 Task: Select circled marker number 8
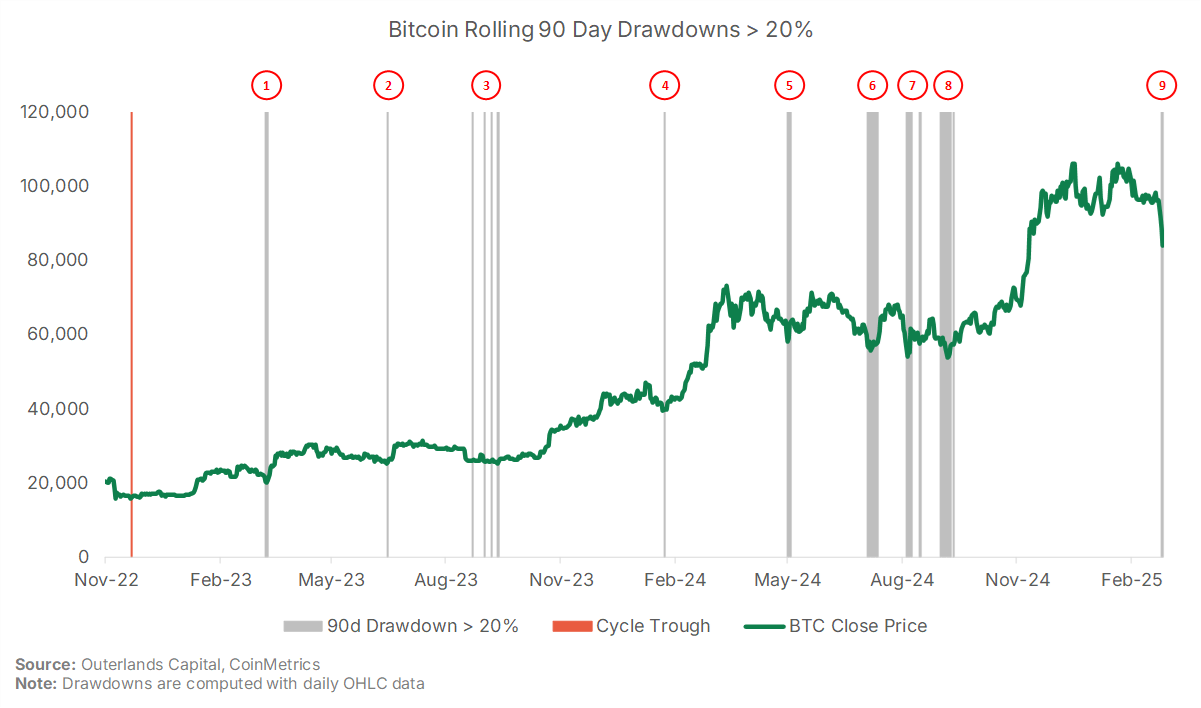point(948,86)
